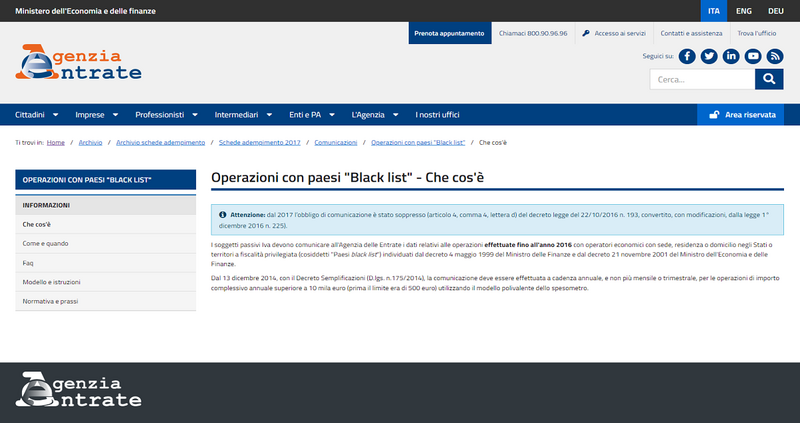Expand the Professionisti menu arrow
Screen dimensions: 800x423
pos(194,115)
